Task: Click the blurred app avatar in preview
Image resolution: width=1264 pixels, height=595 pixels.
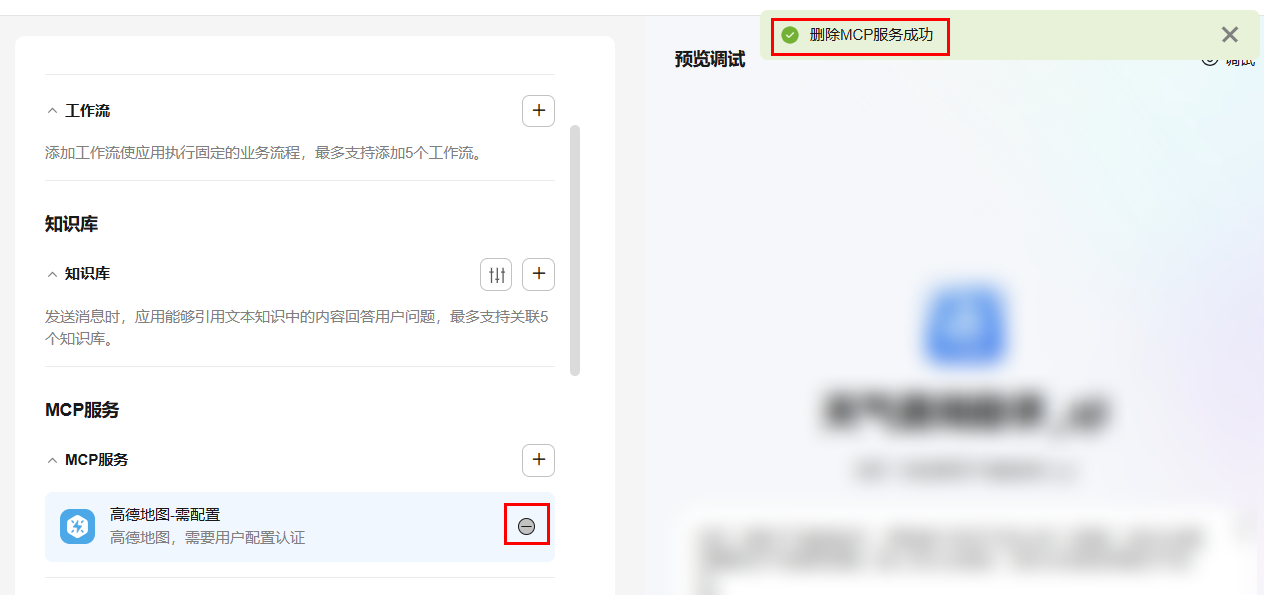Action: pyautogui.click(x=966, y=326)
